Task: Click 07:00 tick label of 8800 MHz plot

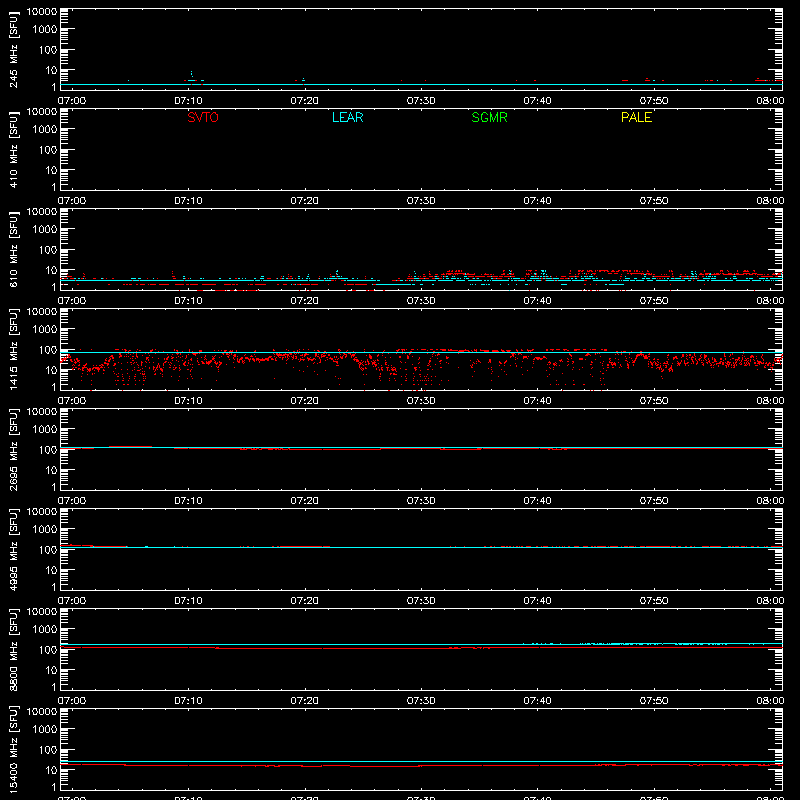Action: pyautogui.click(x=72, y=701)
